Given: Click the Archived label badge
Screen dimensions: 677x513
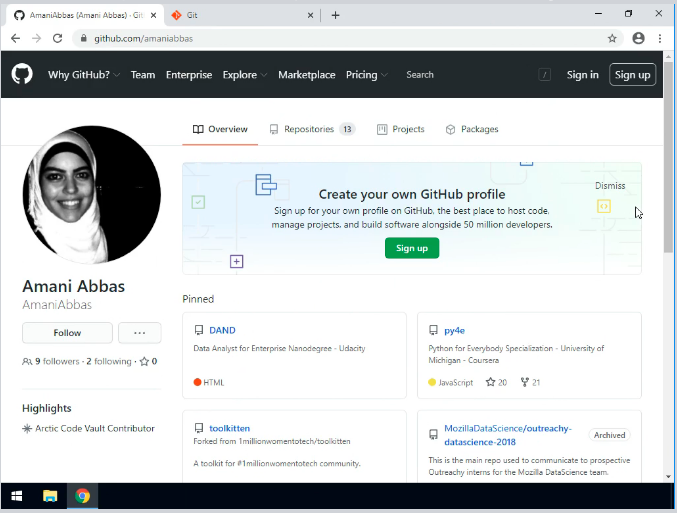Looking at the screenshot, I should tap(610, 435).
